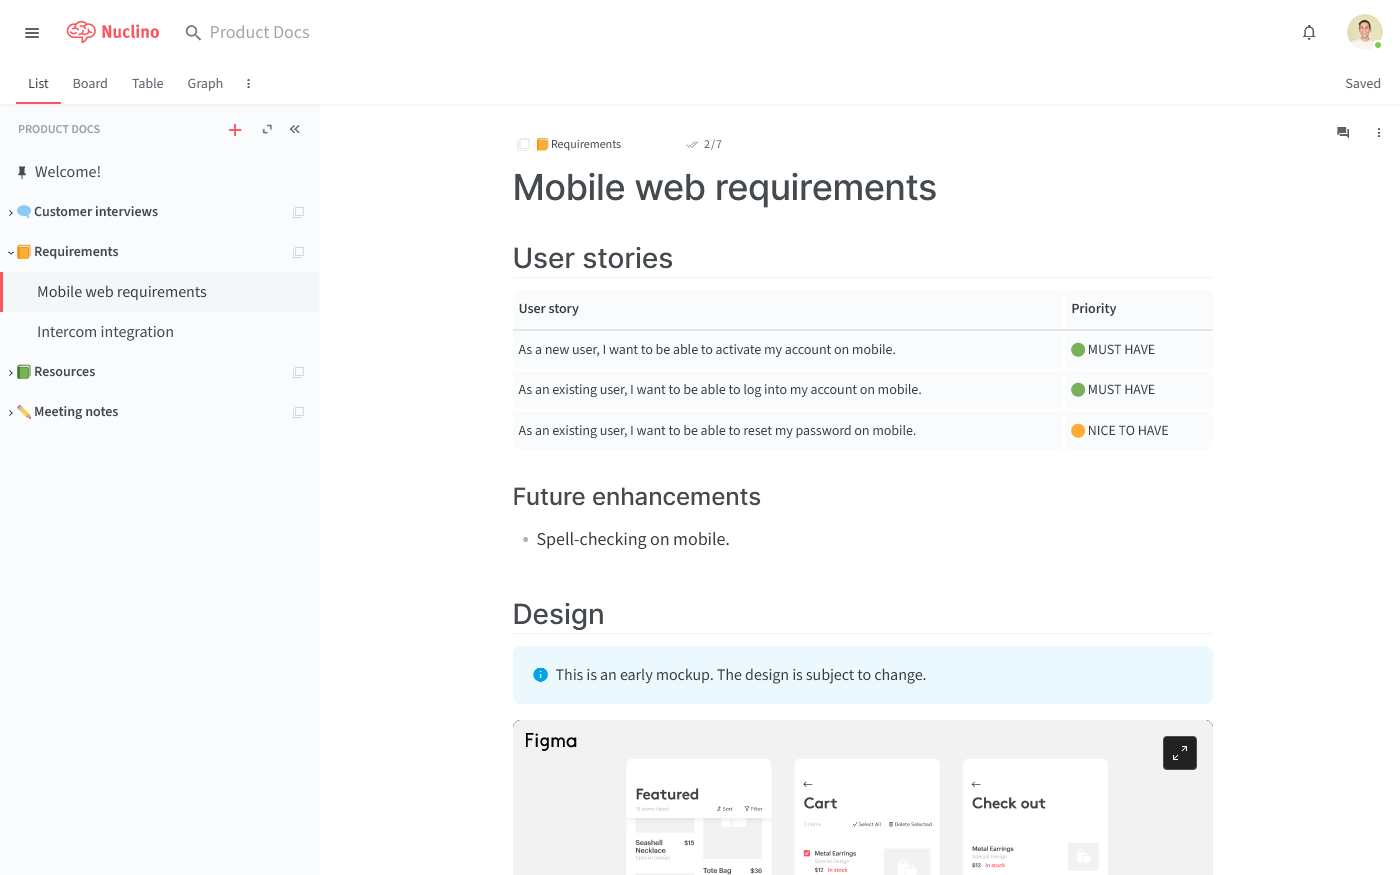
Task: Create a new item with the red plus icon
Action: [235, 129]
